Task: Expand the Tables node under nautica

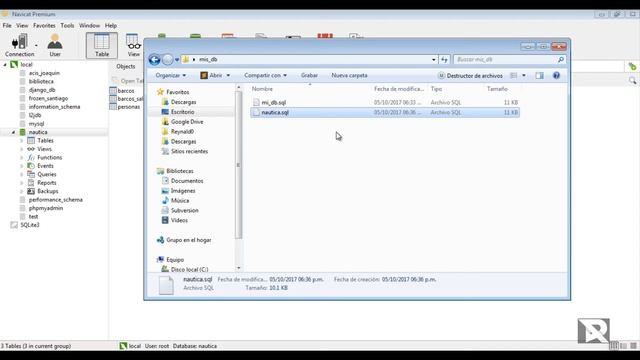Action: [x=22, y=140]
